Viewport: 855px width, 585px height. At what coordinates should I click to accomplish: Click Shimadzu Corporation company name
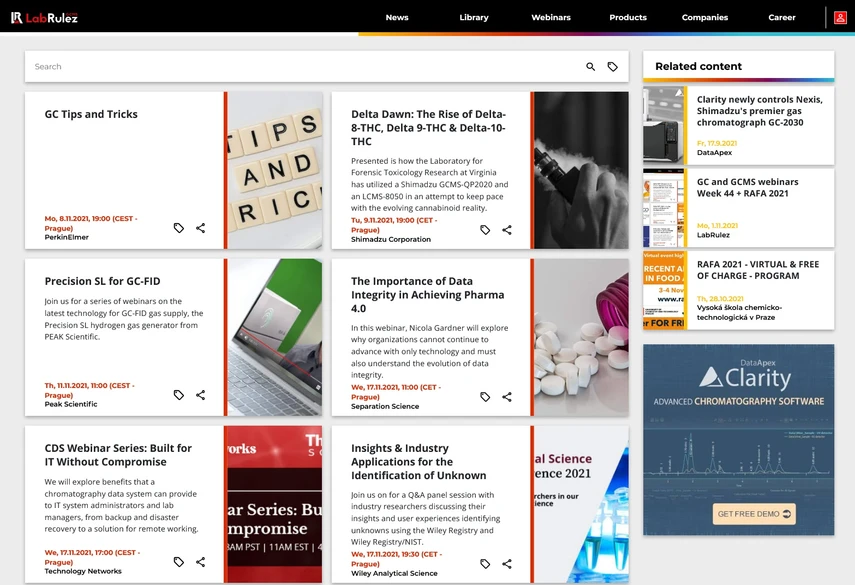[x=391, y=239]
